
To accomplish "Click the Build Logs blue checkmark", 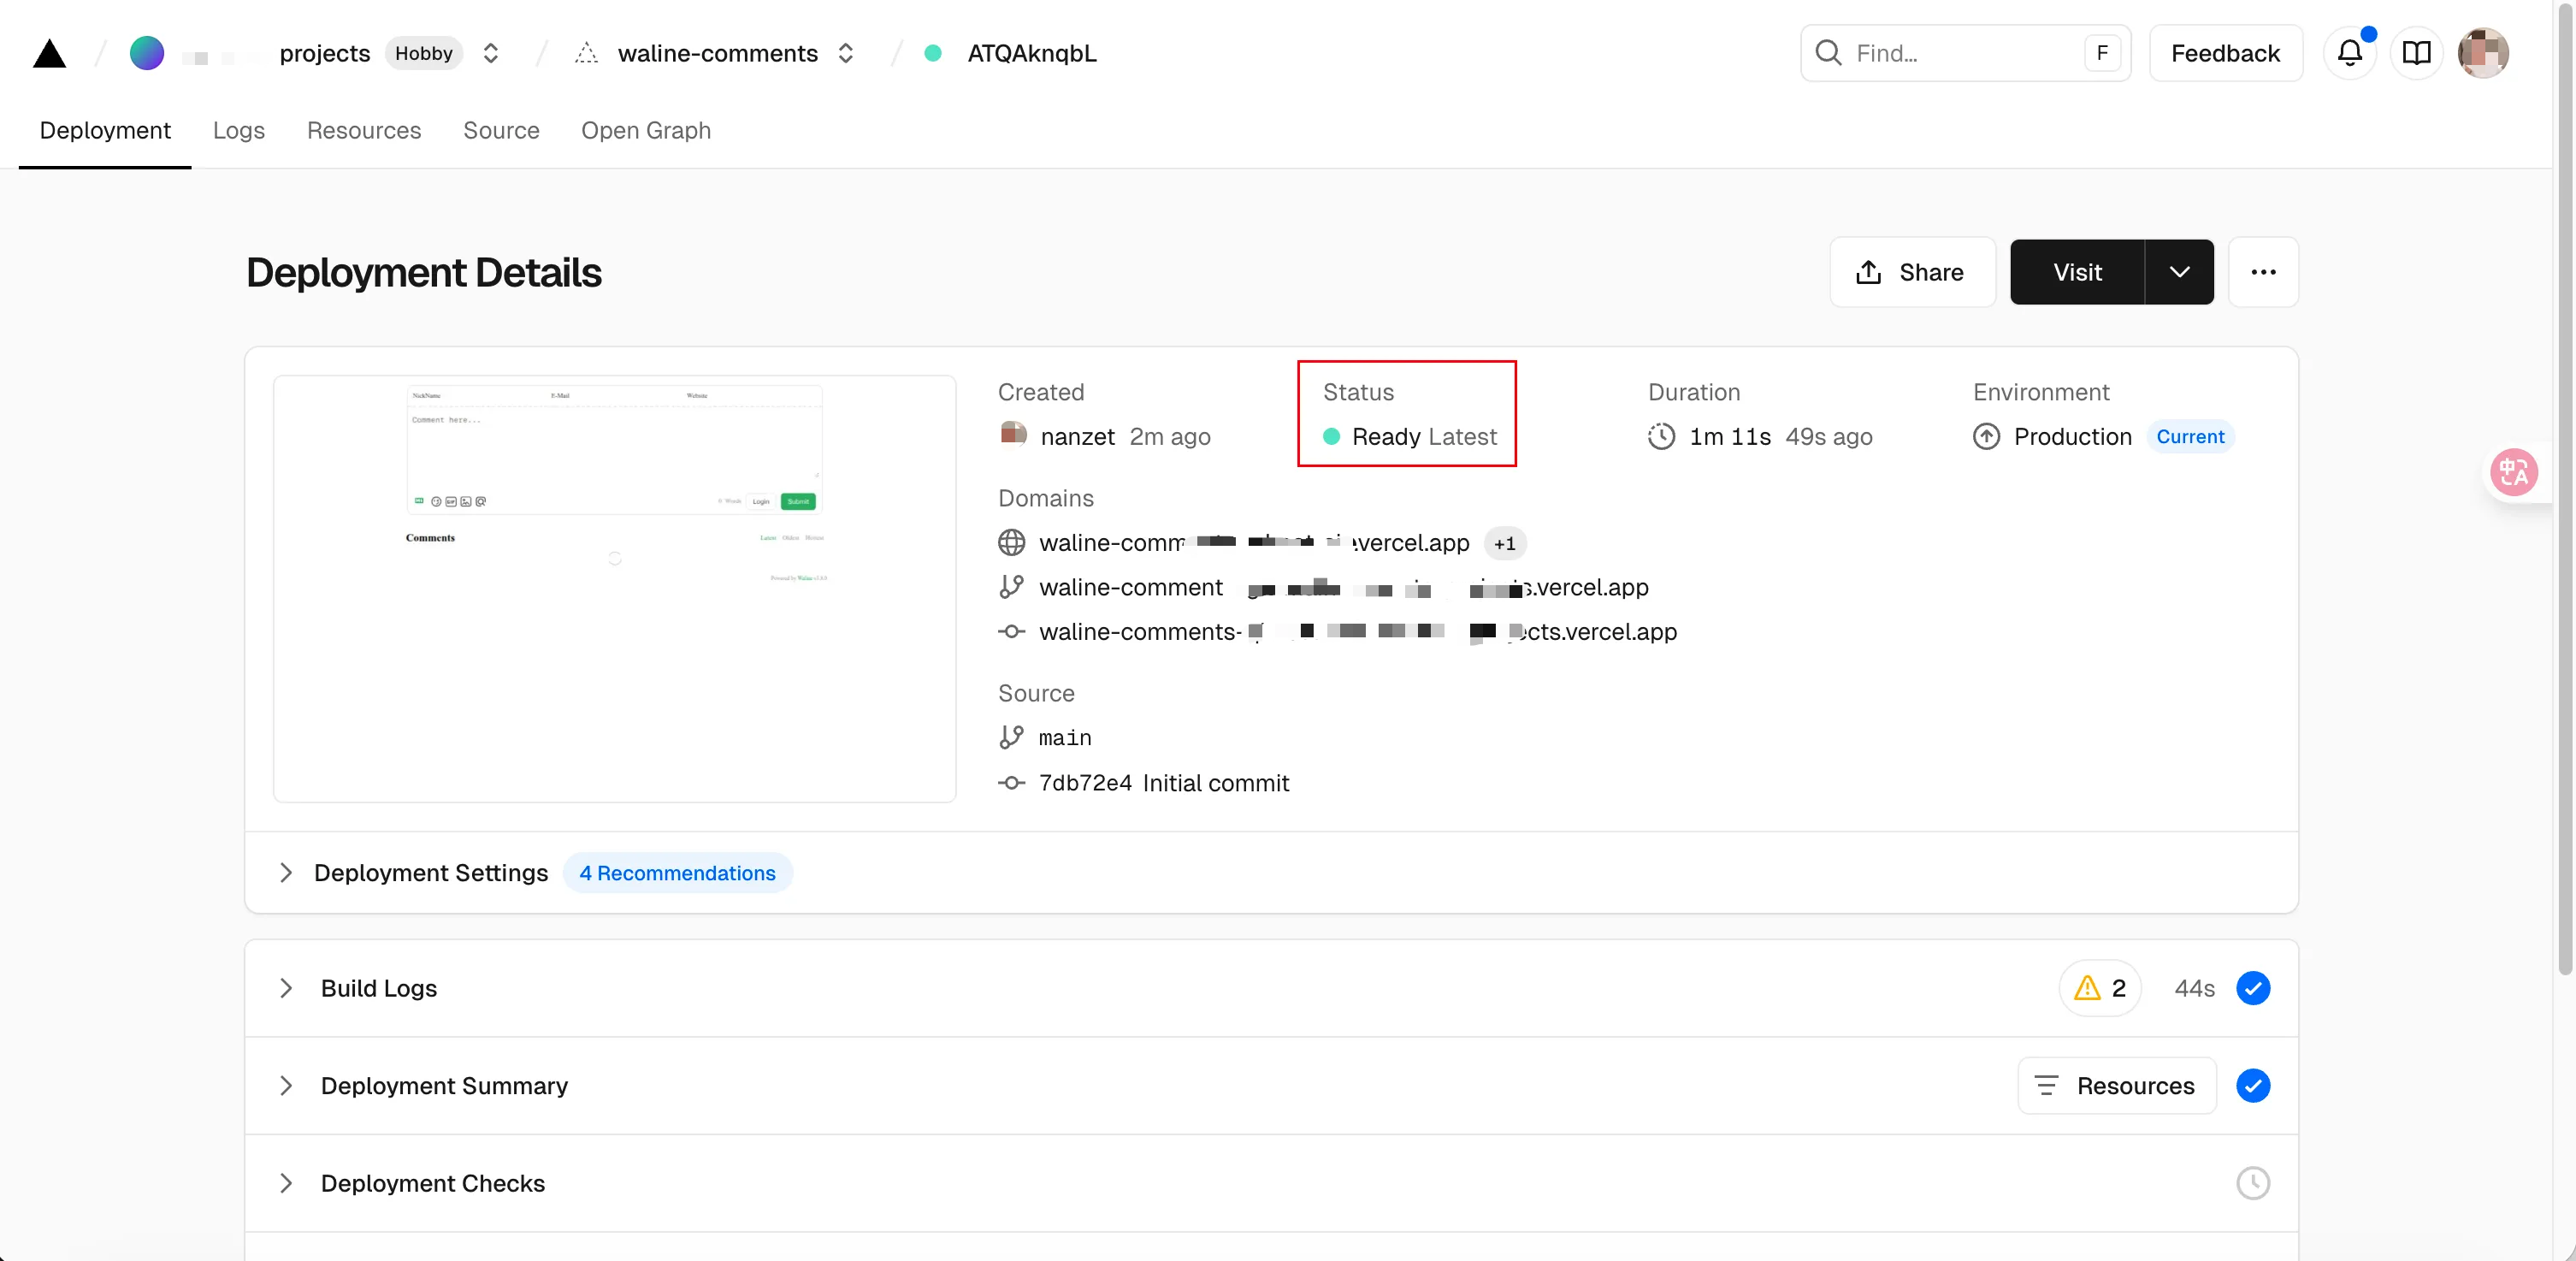I will click(x=2252, y=988).
